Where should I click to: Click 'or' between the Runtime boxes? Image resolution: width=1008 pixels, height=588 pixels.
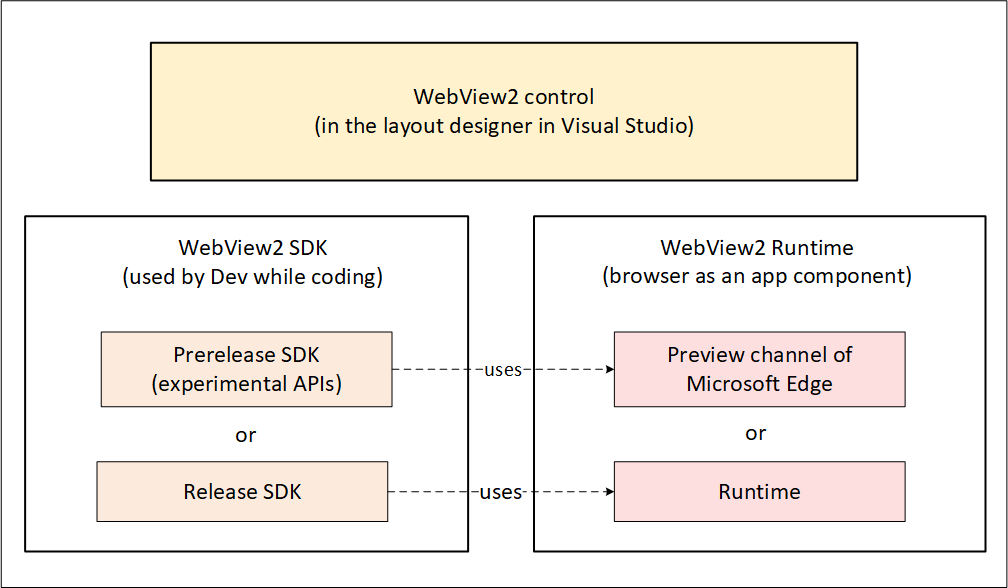[755, 433]
